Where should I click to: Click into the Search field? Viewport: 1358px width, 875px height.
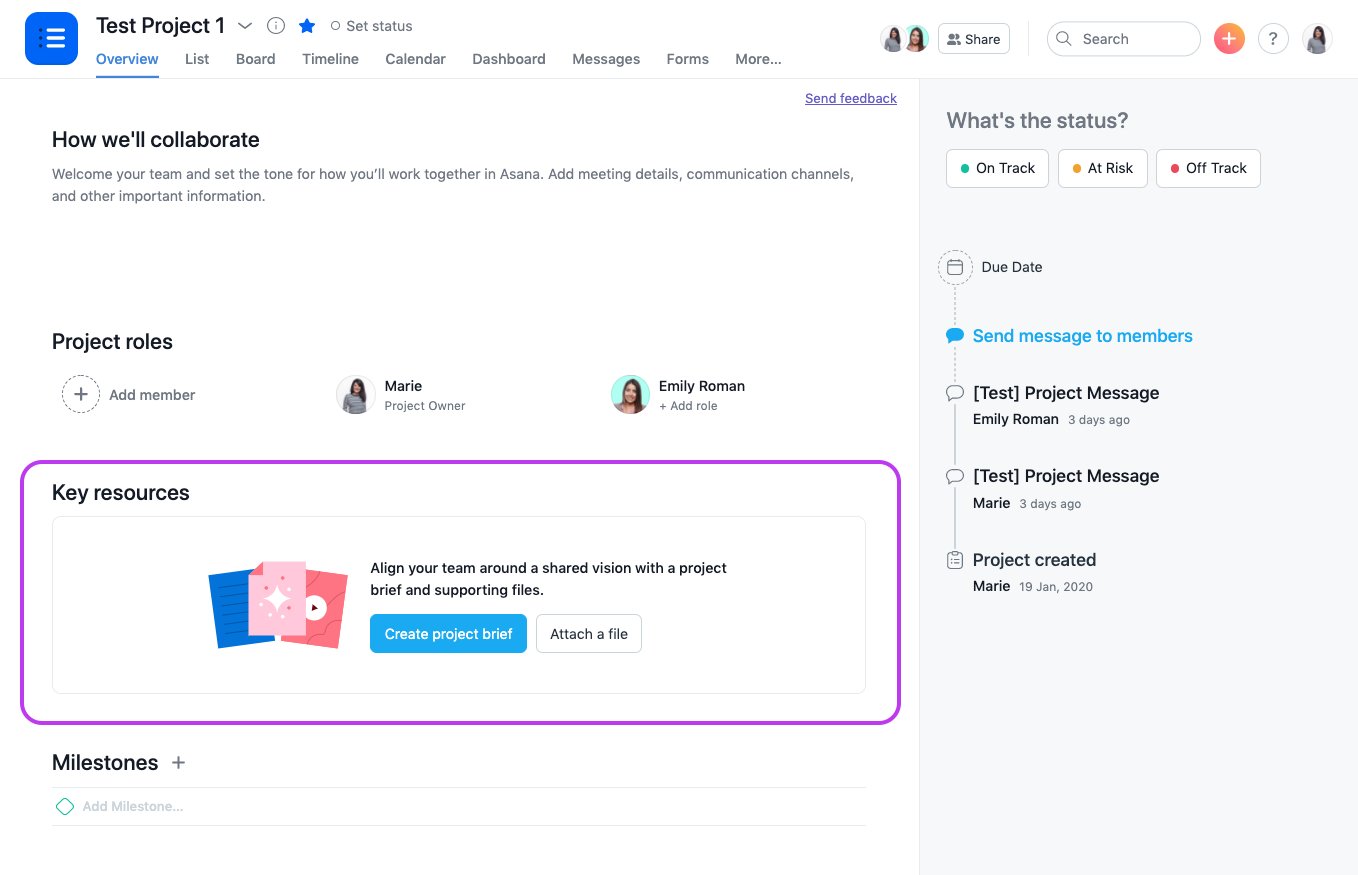point(1123,39)
